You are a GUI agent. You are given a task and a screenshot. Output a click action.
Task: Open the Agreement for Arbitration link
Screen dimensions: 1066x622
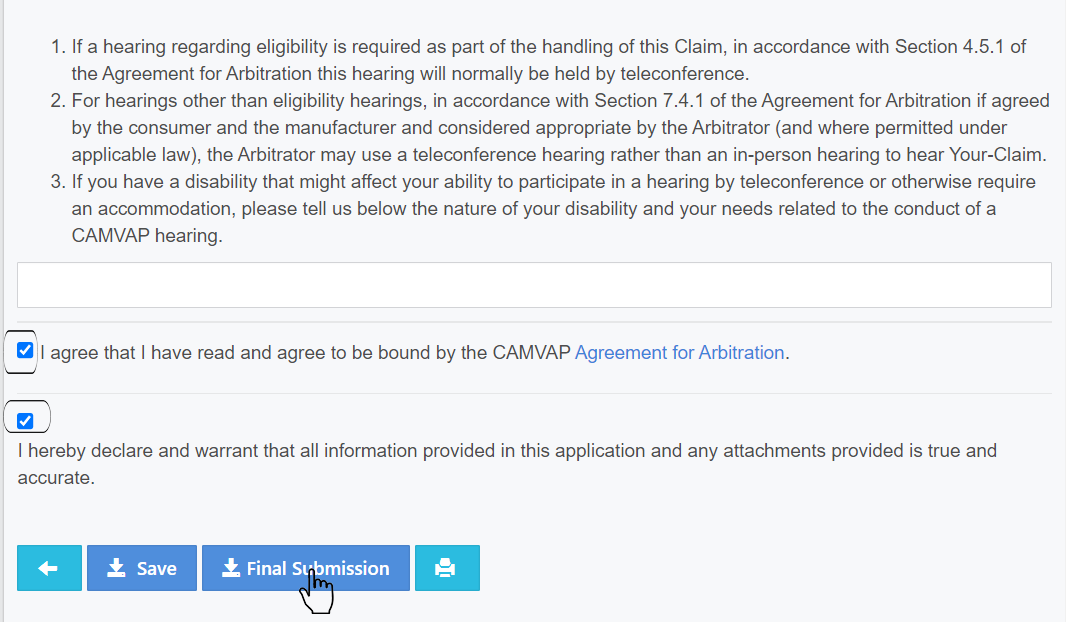(679, 353)
